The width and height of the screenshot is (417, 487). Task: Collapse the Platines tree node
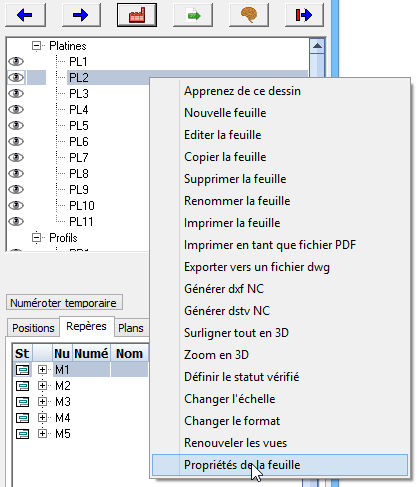pyautogui.click(x=36, y=46)
